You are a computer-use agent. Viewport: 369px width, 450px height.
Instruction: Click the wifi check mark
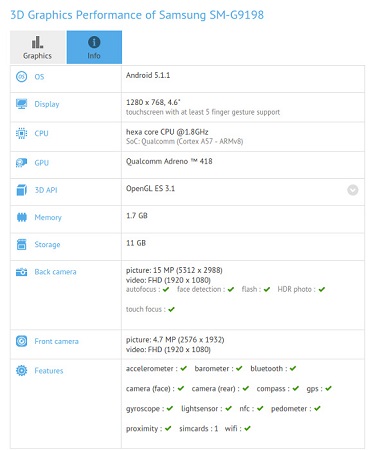pos(247,428)
